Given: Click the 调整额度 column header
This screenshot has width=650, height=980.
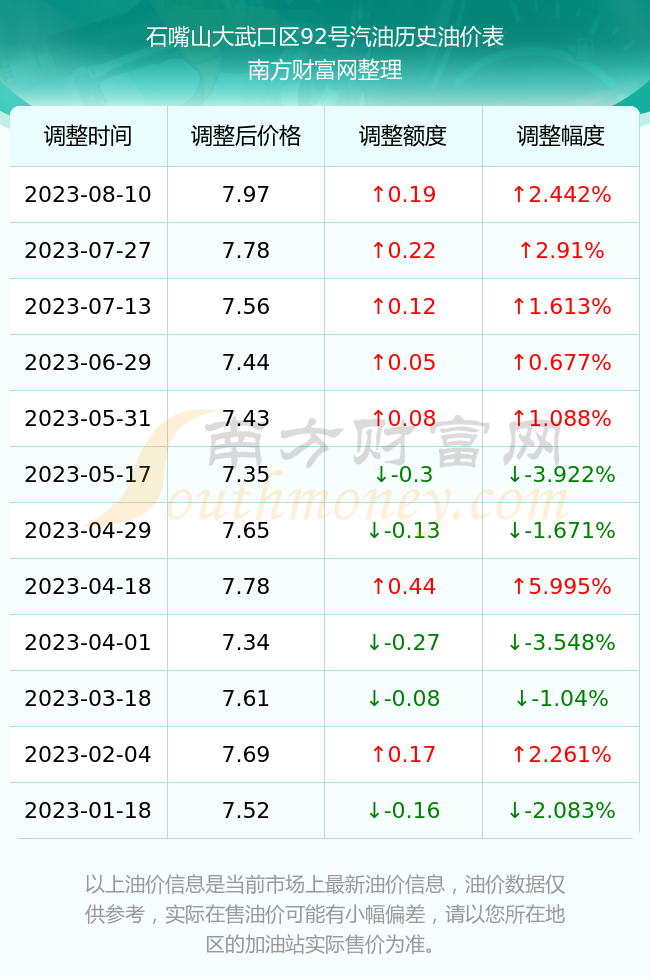Looking at the screenshot, I should pos(403,136).
